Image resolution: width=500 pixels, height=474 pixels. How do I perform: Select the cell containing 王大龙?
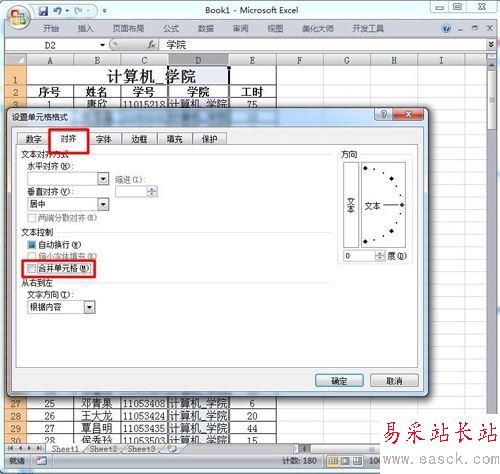(97, 416)
